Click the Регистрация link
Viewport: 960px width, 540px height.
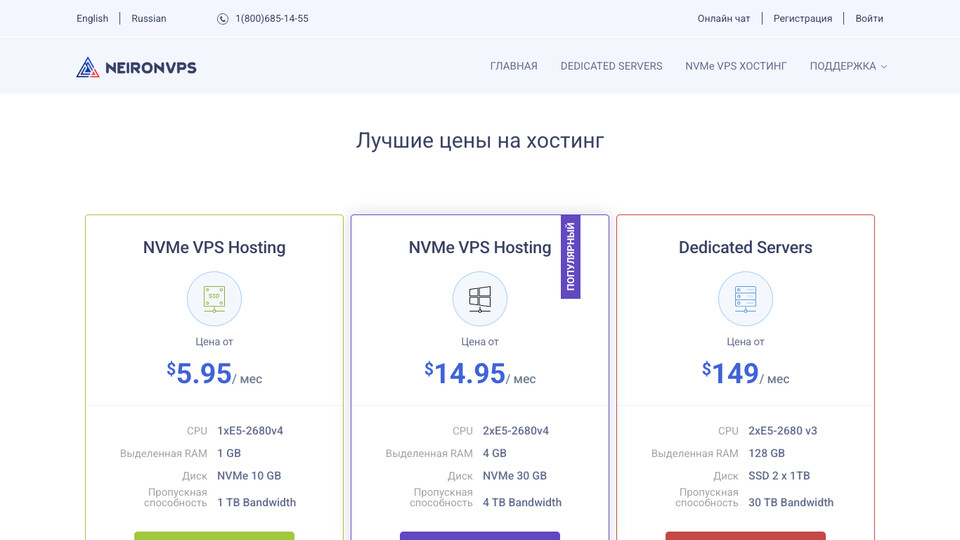[x=802, y=19]
